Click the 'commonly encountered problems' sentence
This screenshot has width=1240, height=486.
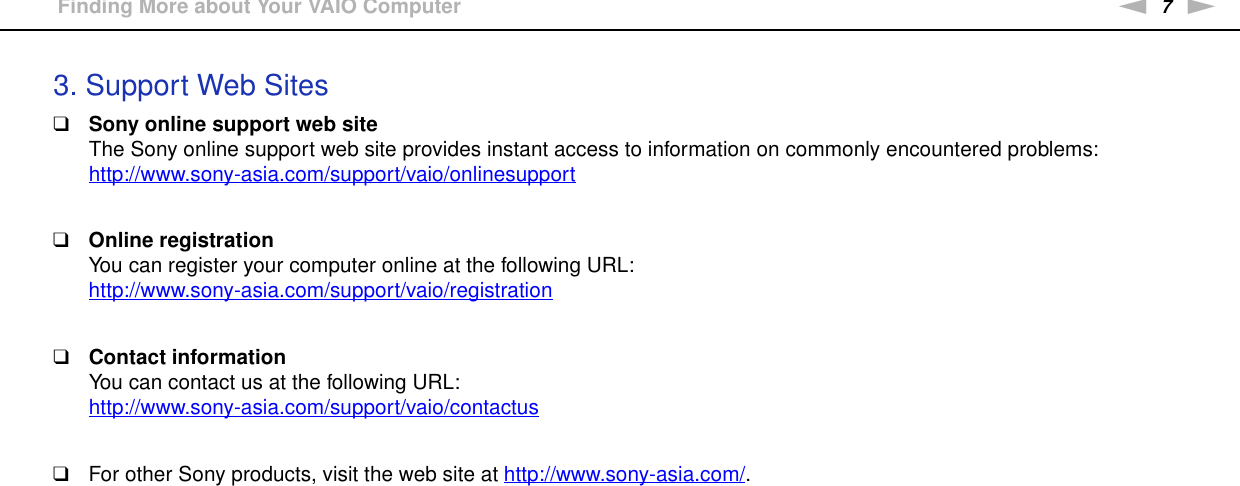point(593,150)
